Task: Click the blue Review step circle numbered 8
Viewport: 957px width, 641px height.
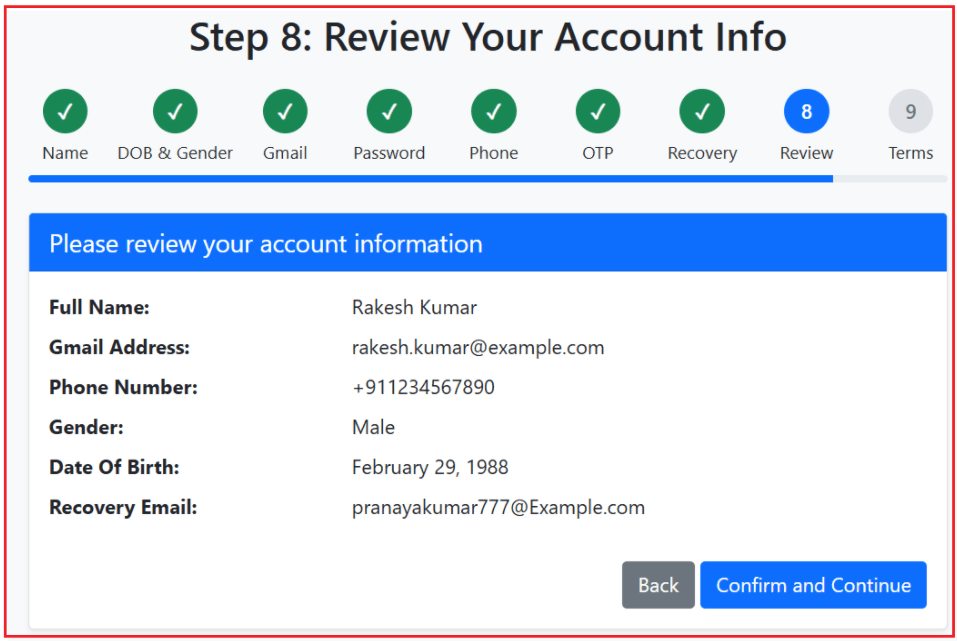Action: tap(806, 111)
